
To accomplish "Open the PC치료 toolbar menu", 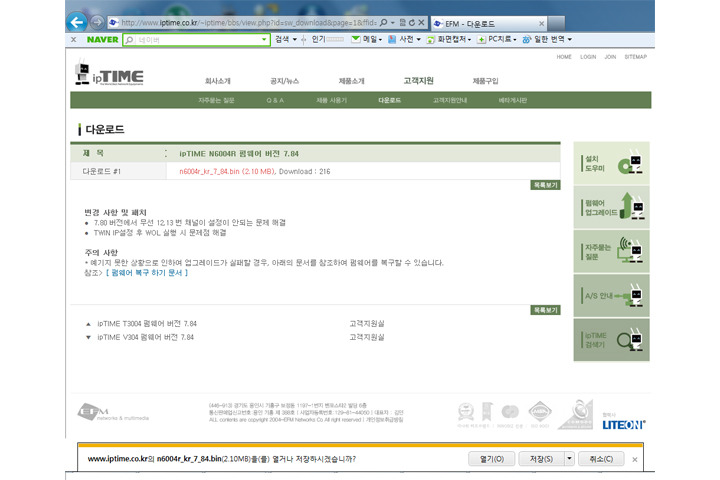I will click(x=497, y=40).
